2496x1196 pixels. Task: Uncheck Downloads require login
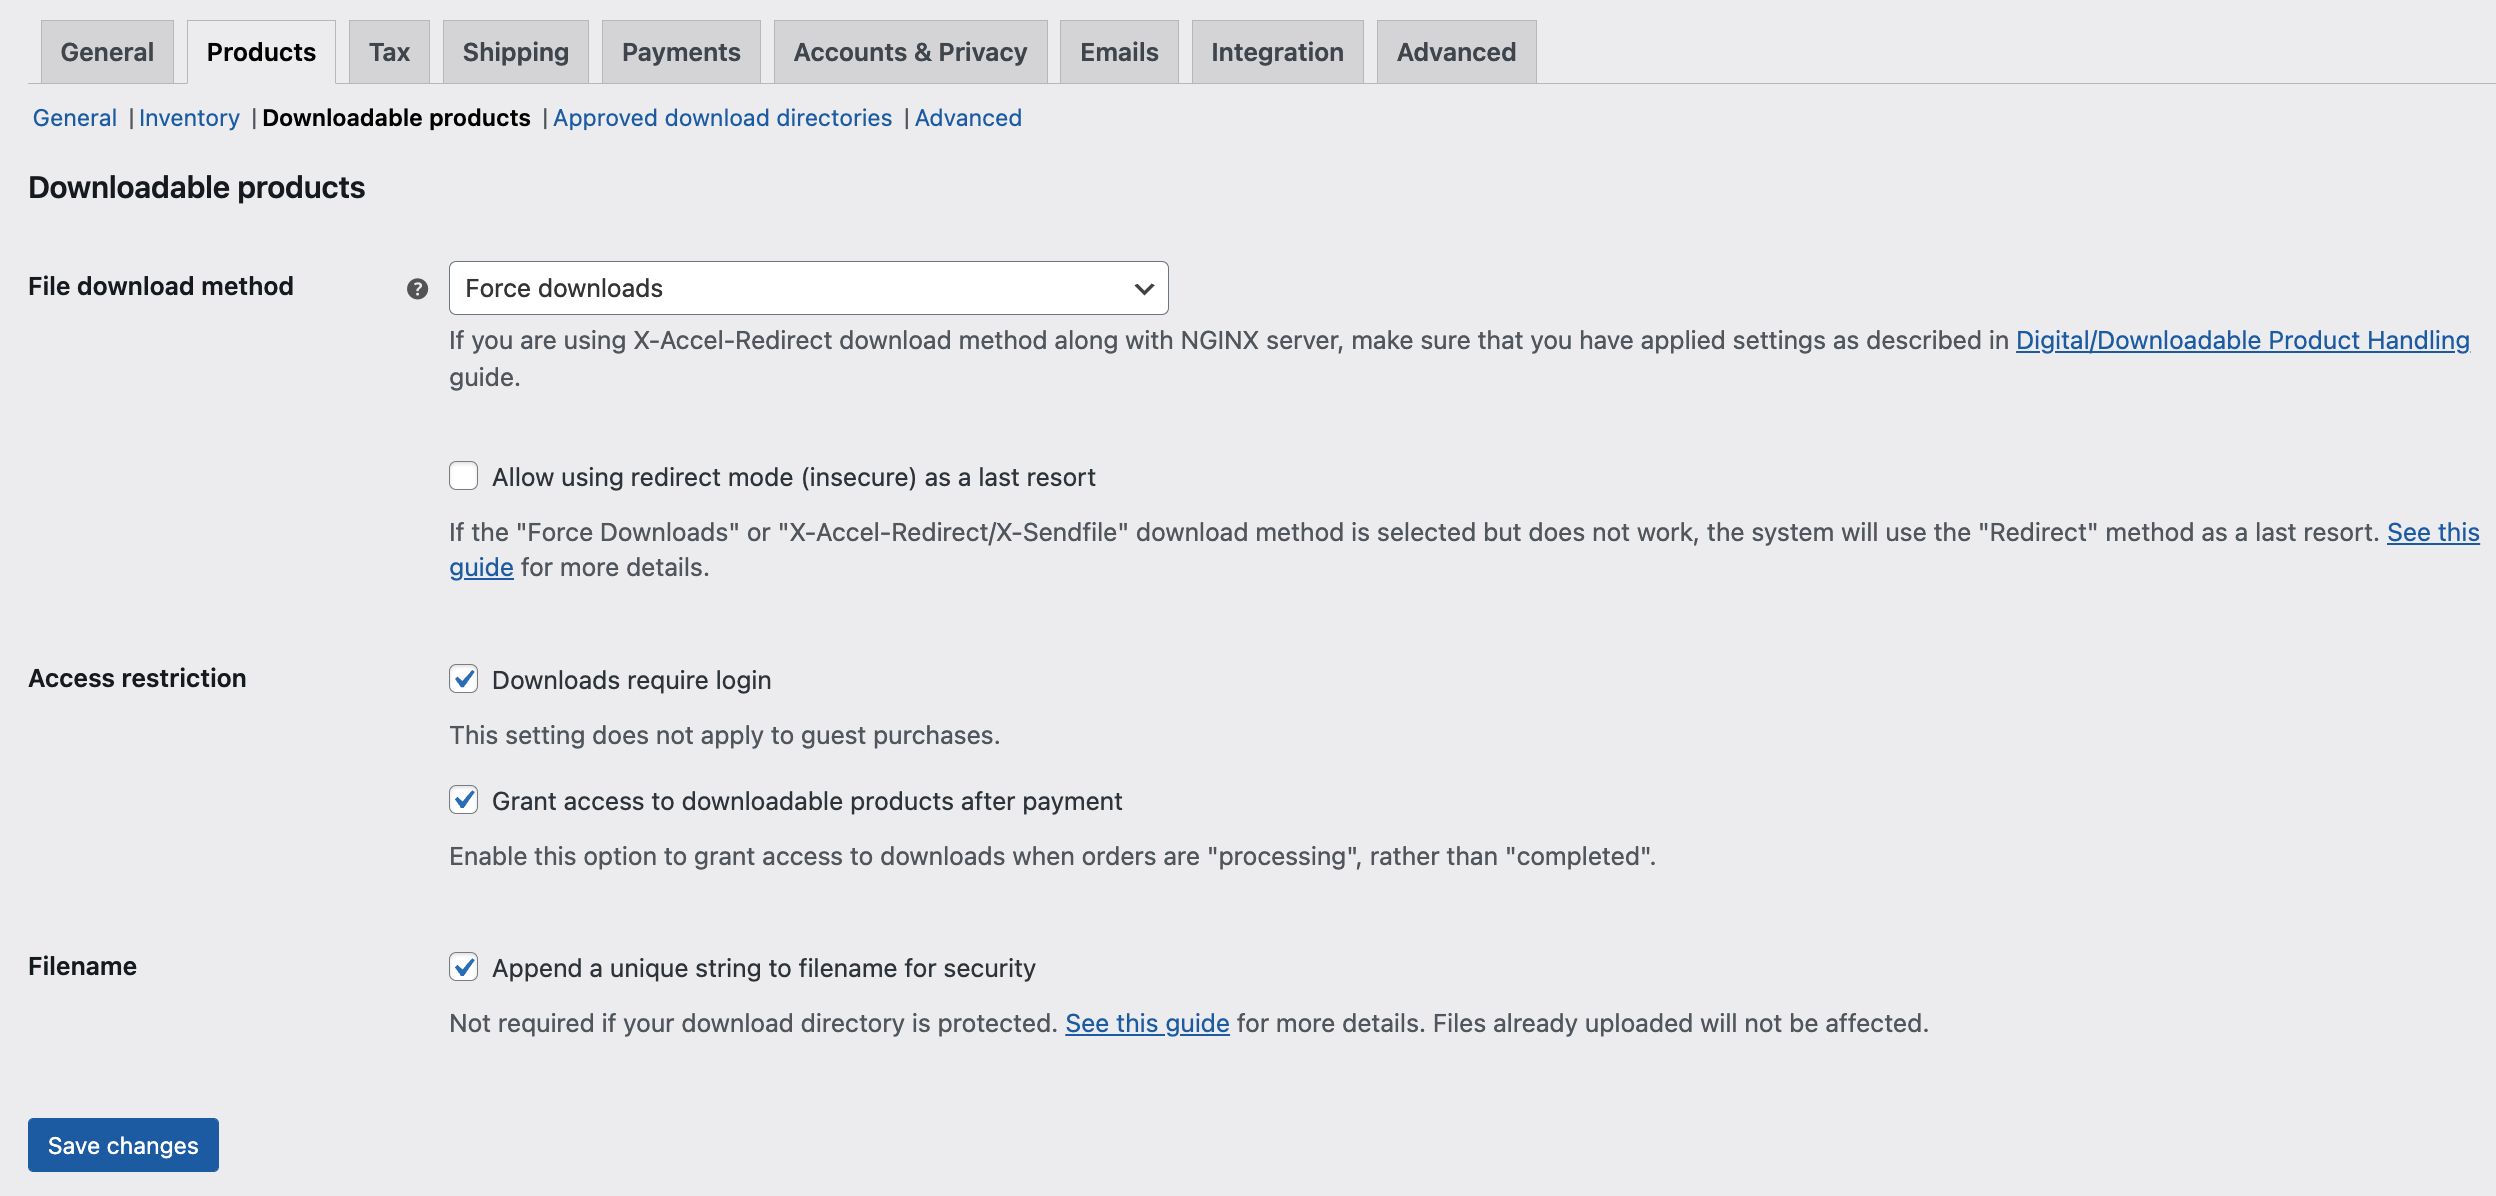click(463, 679)
